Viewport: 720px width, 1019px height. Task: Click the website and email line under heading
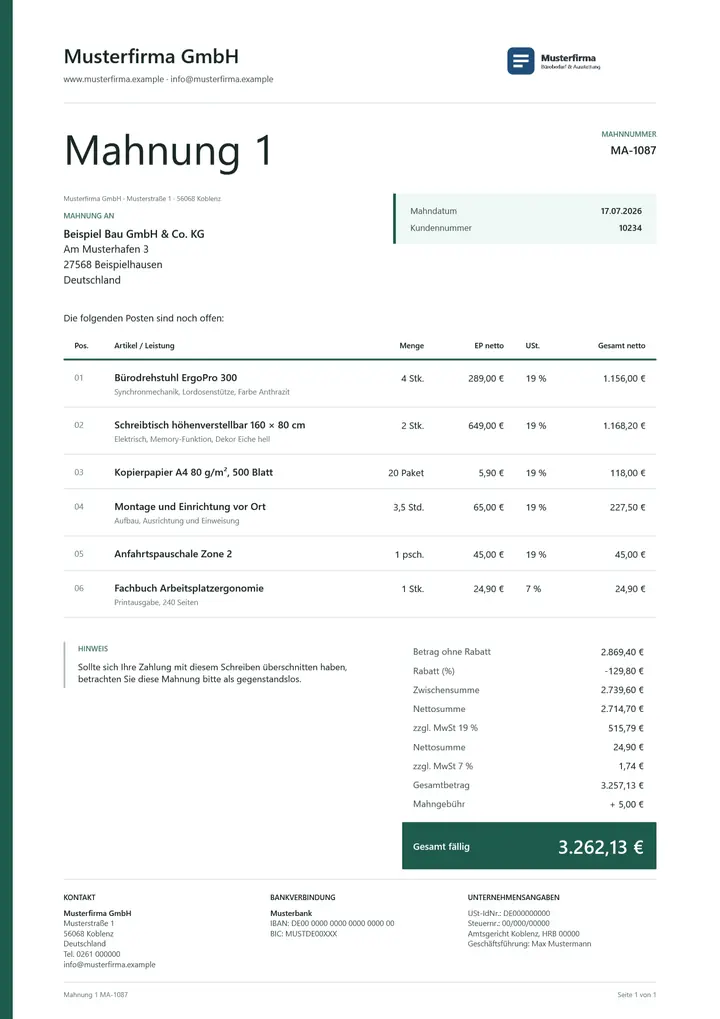[x=168, y=79]
